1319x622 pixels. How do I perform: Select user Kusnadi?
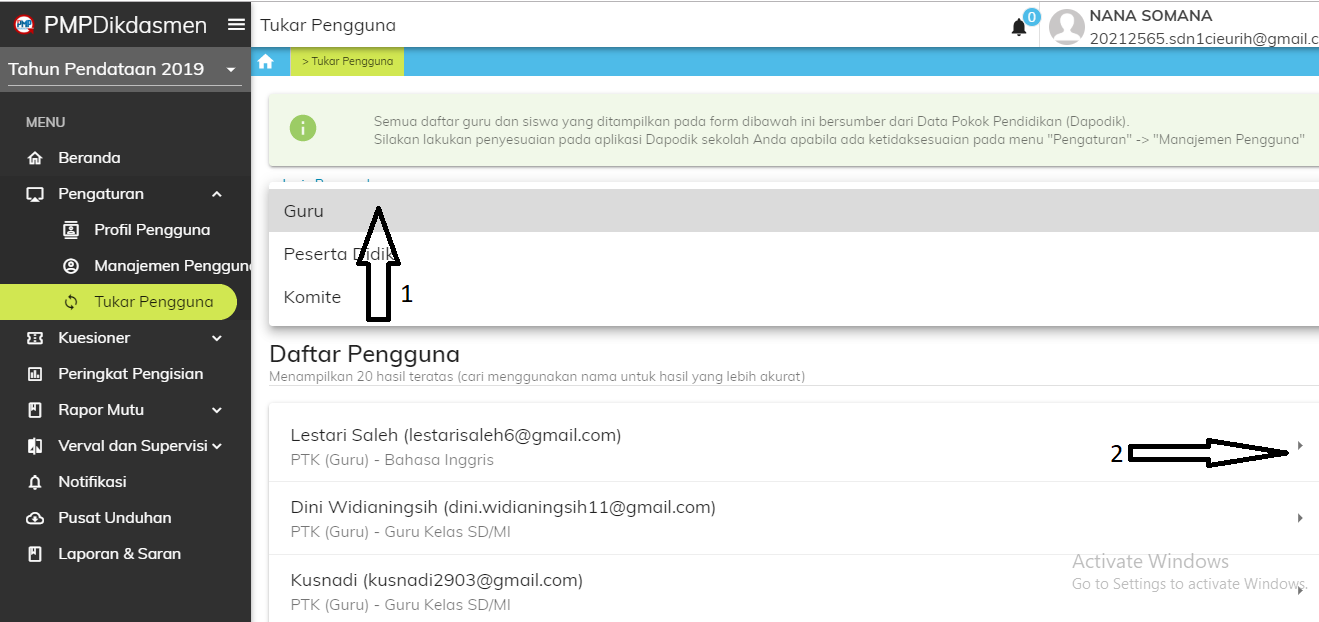tap(794, 590)
